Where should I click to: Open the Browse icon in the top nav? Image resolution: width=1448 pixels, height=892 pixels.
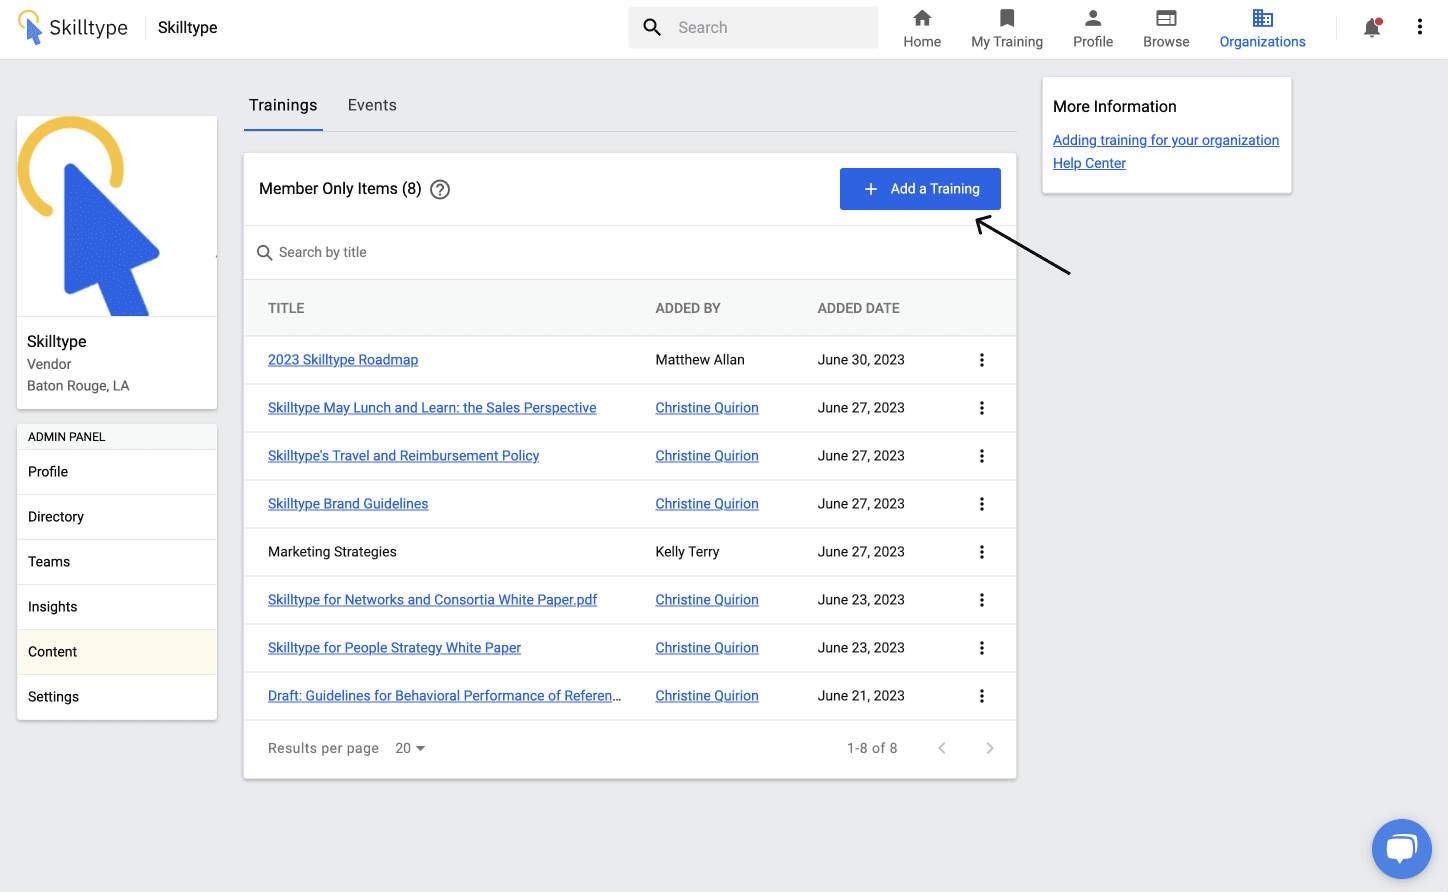[x=1166, y=18]
